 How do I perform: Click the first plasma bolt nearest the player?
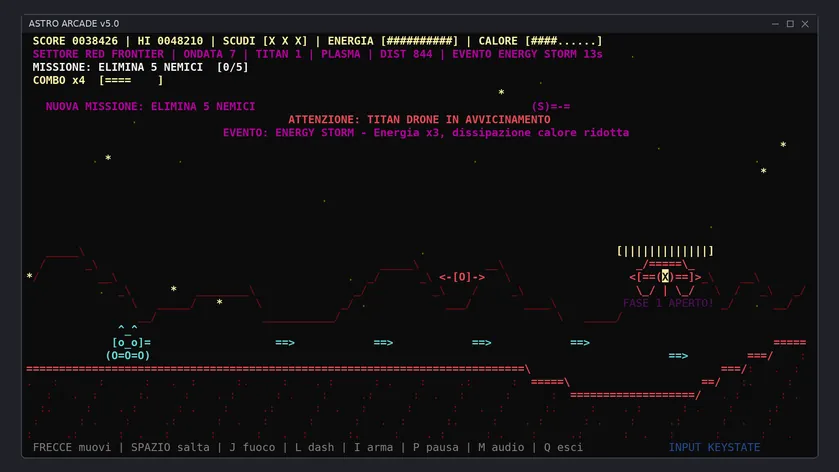click(x=285, y=342)
